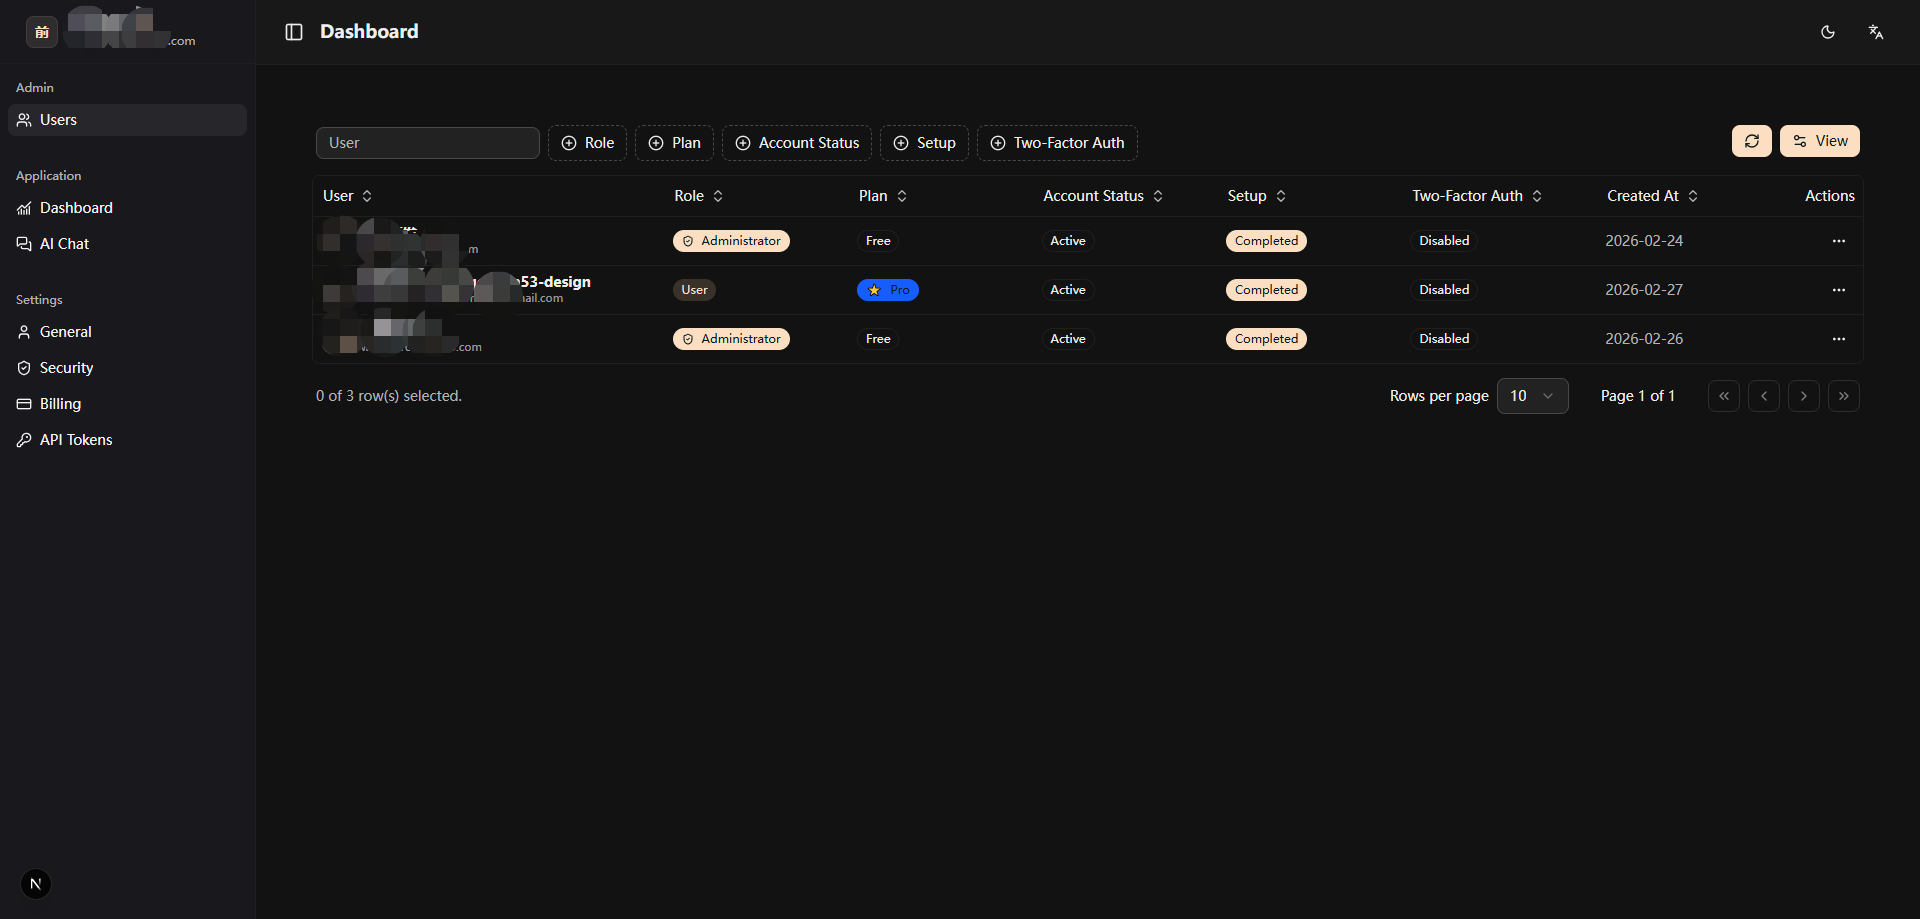This screenshot has width=1920, height=919.
Task: Open AI Chat from the sidebar
Action: pyautogui.click(x=64, y=244)
